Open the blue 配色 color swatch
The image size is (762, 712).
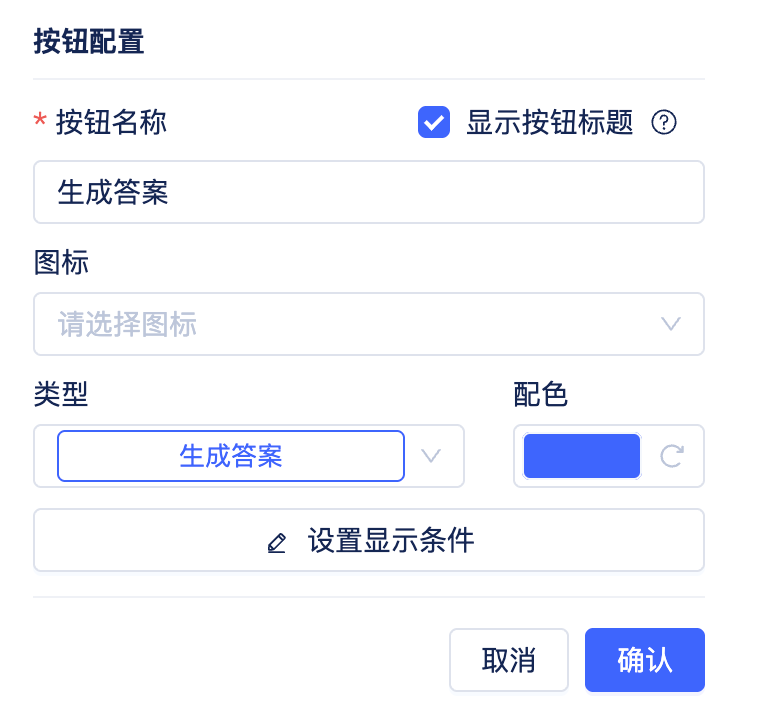pos(582,456)
